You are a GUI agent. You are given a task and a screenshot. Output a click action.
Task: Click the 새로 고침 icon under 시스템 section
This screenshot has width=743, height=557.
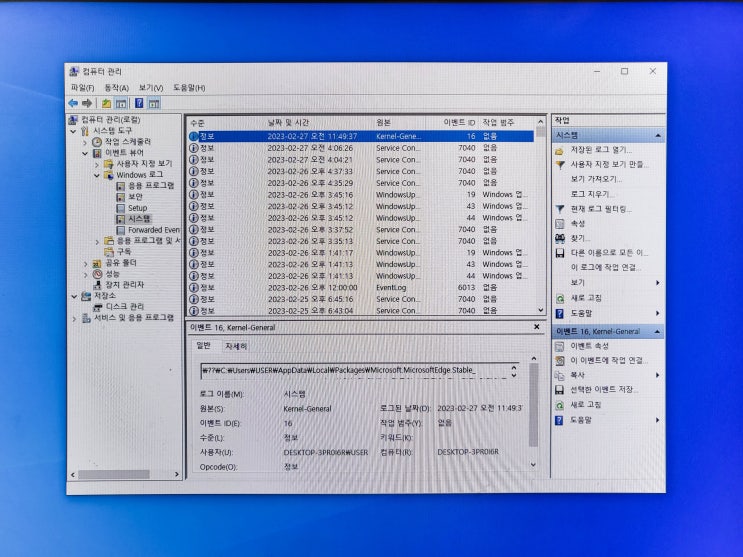[560, 298]
